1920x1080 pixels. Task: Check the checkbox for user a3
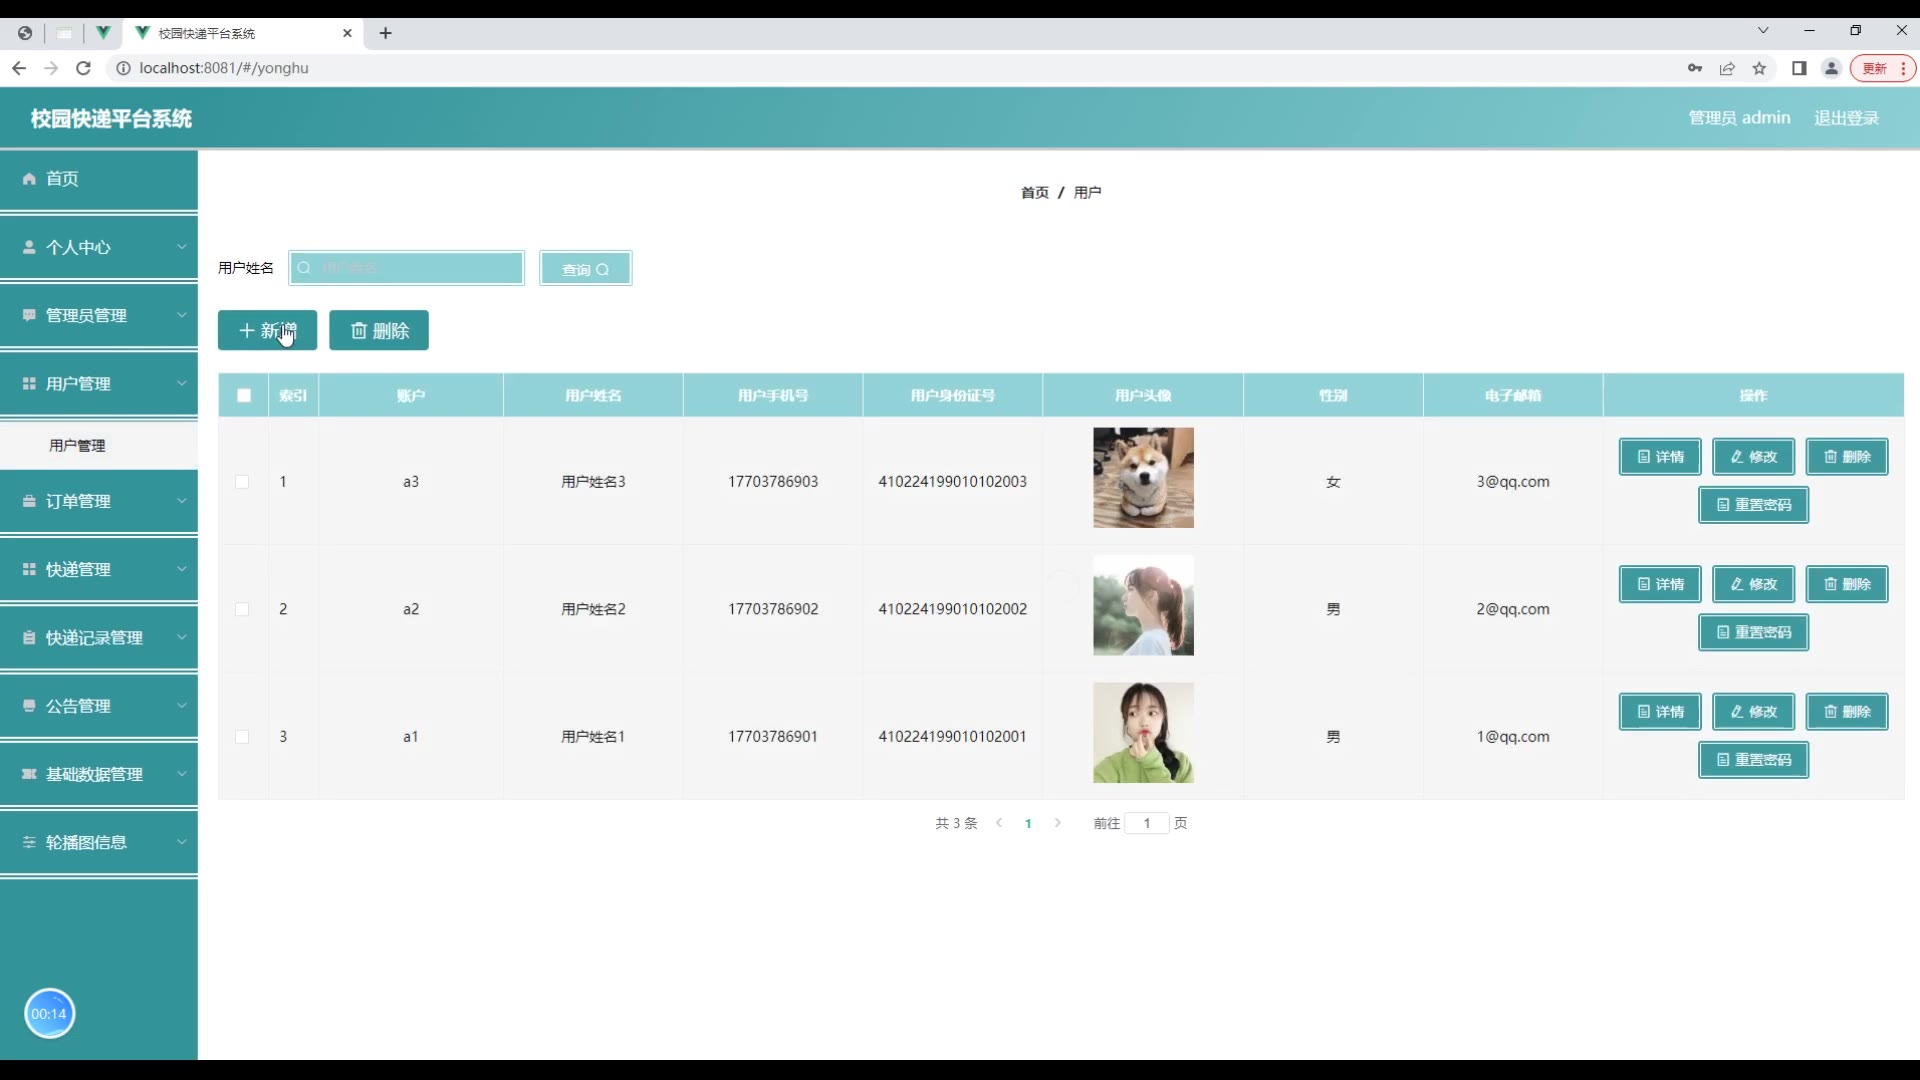(242, 482)
